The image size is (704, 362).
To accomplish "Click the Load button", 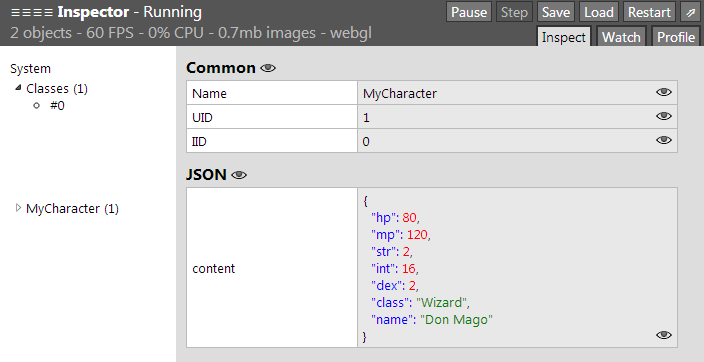I will pos(598,12).
